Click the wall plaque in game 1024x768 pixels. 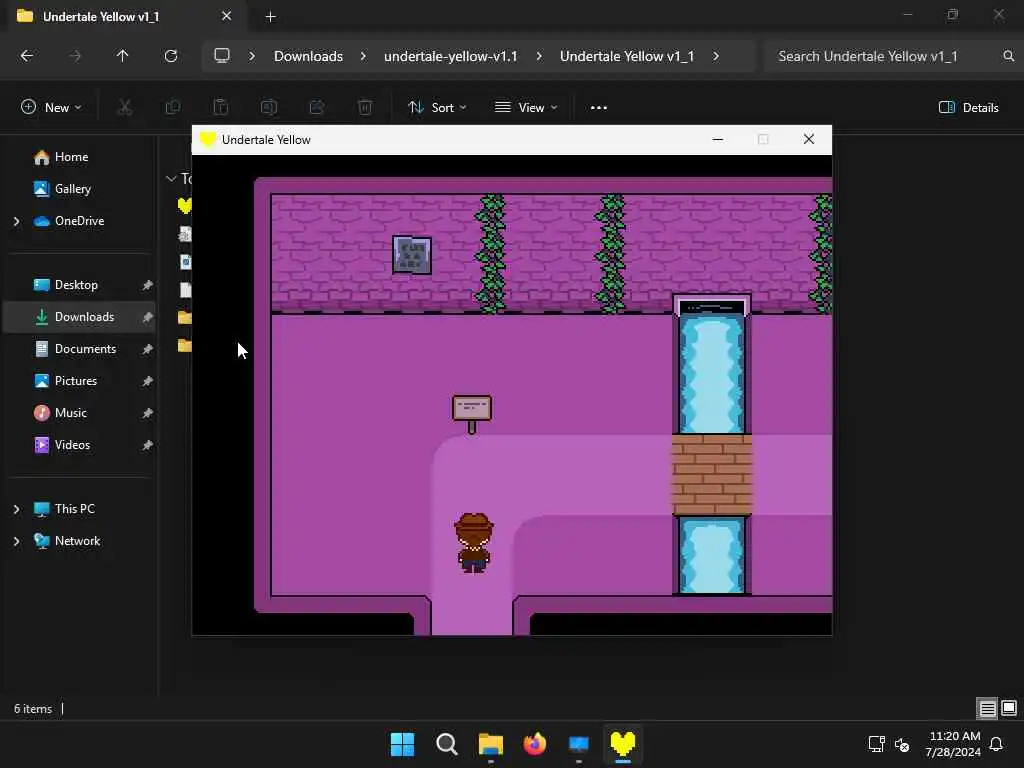(x=411, y=255)
